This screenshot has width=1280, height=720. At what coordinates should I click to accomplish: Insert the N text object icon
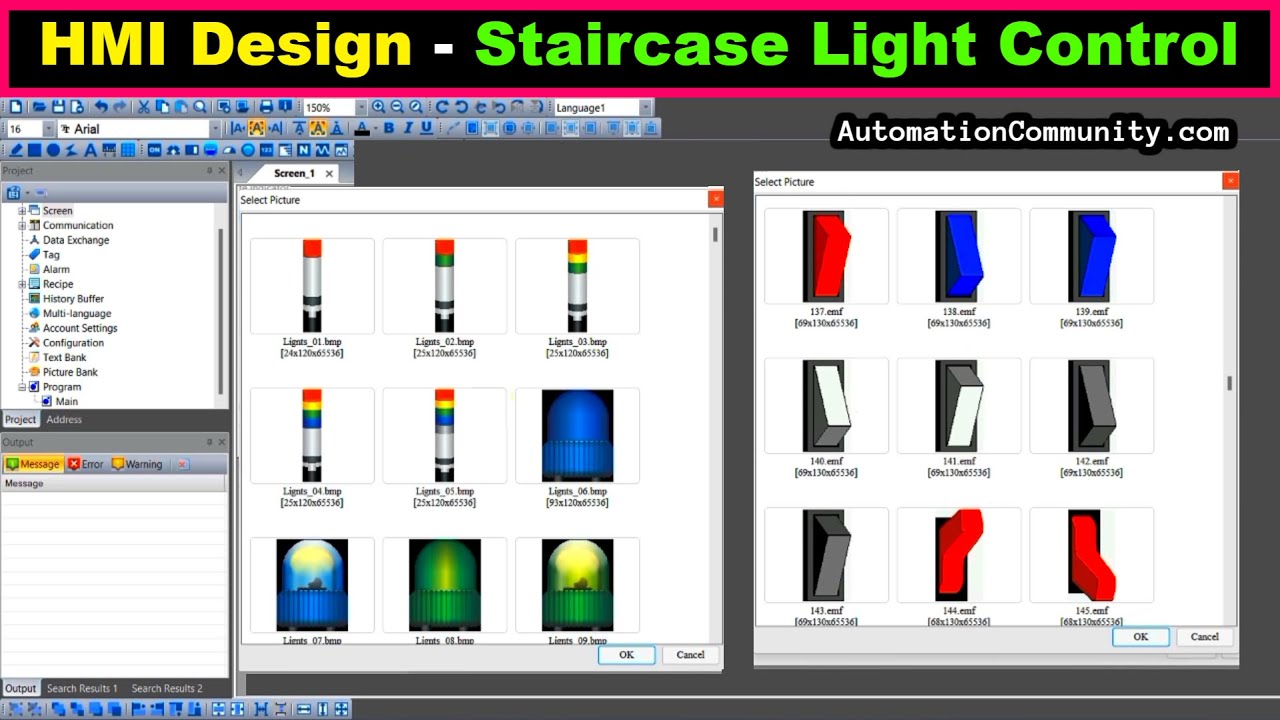pyautogui.click(x=303, y=150)
